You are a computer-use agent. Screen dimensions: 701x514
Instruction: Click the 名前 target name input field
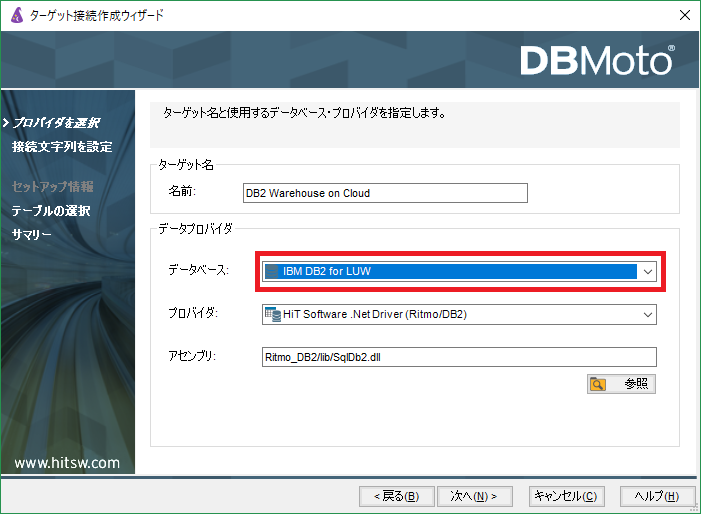tap(385, 193)
